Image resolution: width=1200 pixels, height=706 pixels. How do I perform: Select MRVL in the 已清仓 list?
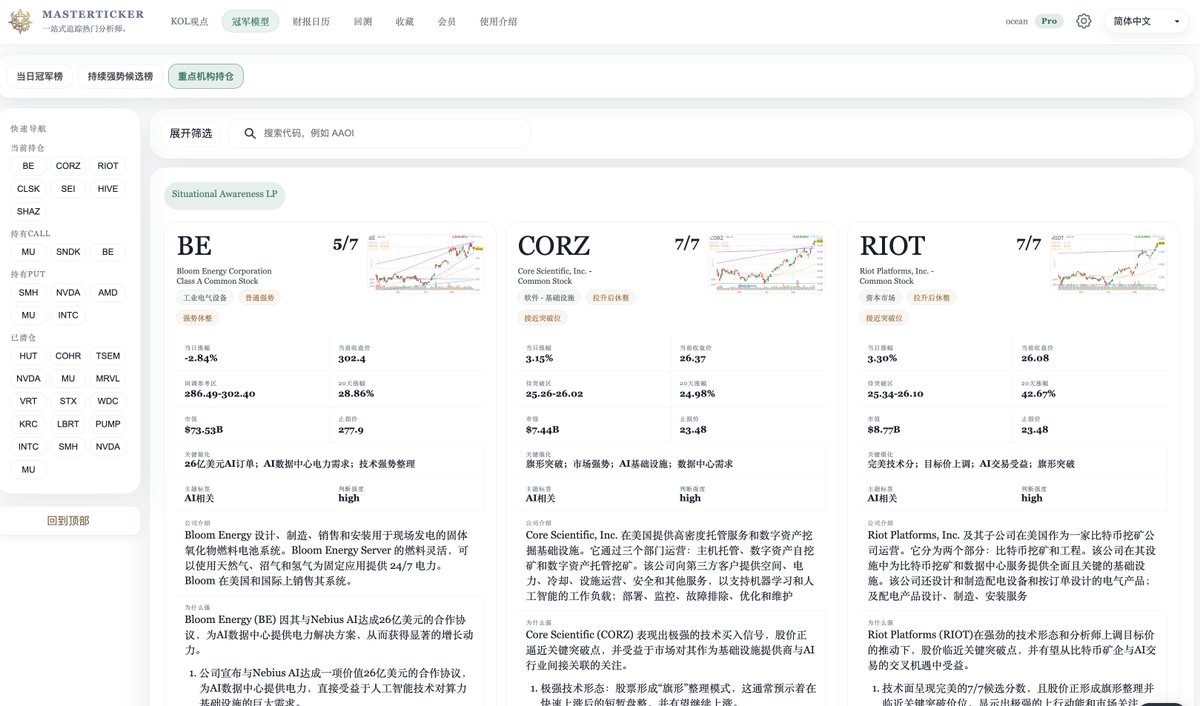coord(108,379)
